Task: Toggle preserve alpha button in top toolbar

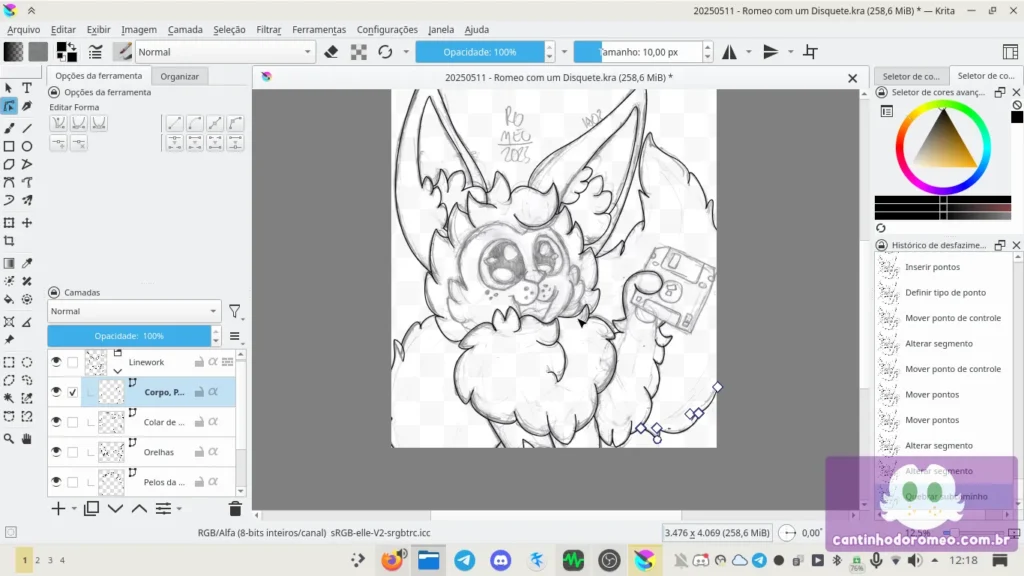Action: pos(359,52)
